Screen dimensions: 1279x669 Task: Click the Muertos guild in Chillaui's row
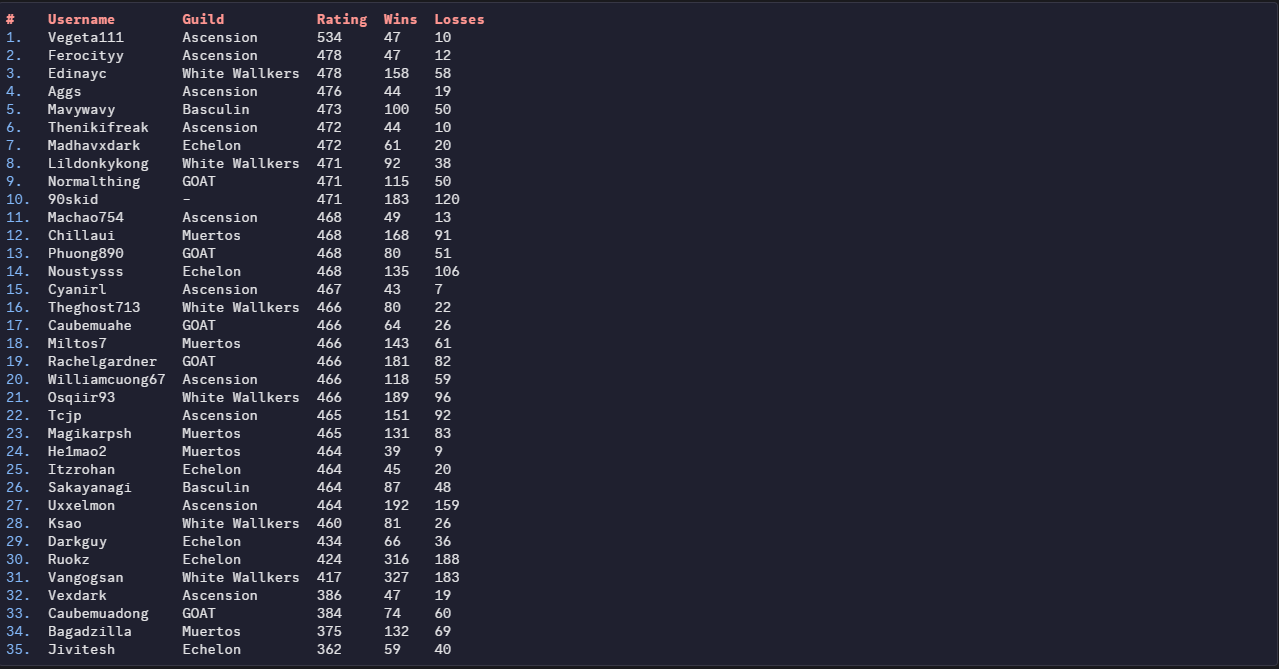(x=211, y=235)
